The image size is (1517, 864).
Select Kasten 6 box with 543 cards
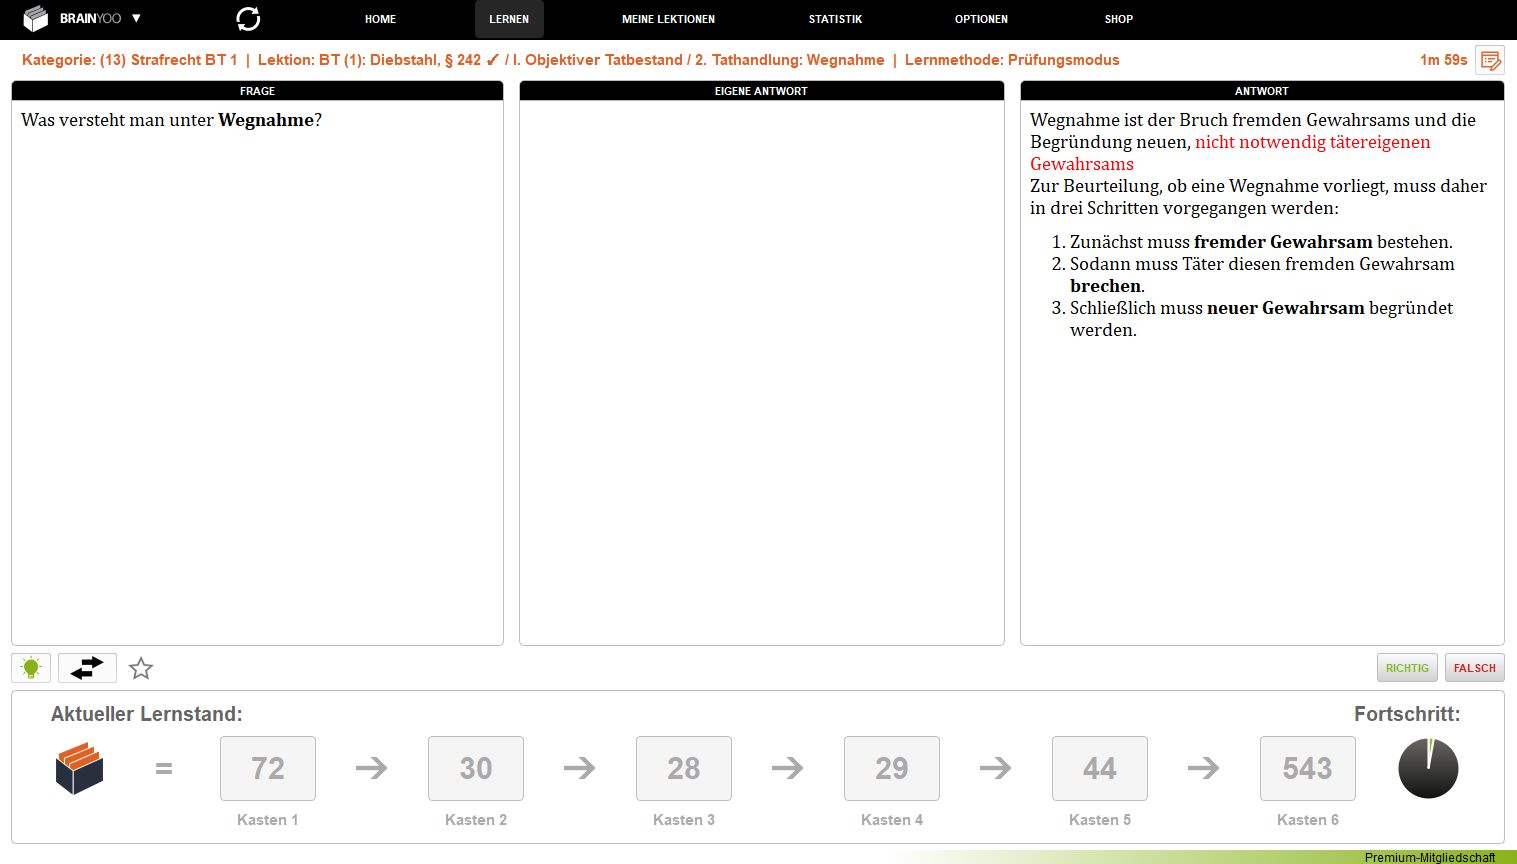(1307, 768)
